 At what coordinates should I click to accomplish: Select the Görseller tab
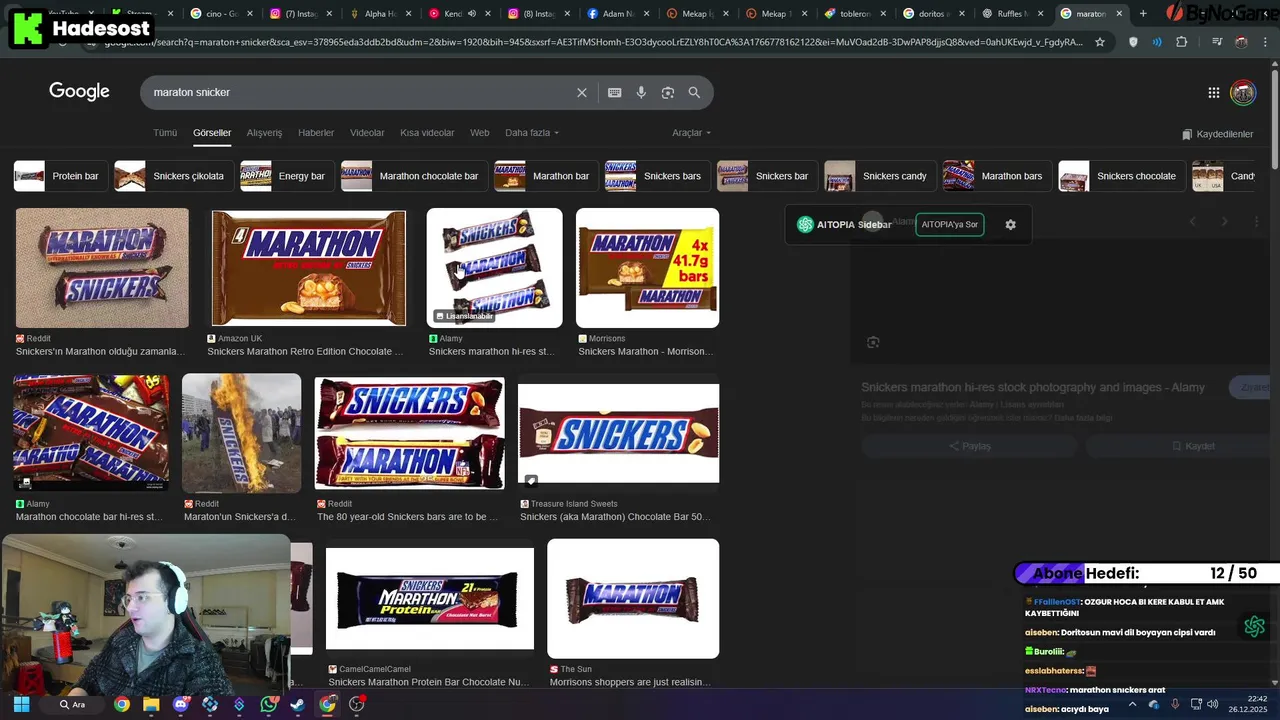click(212, 133)
